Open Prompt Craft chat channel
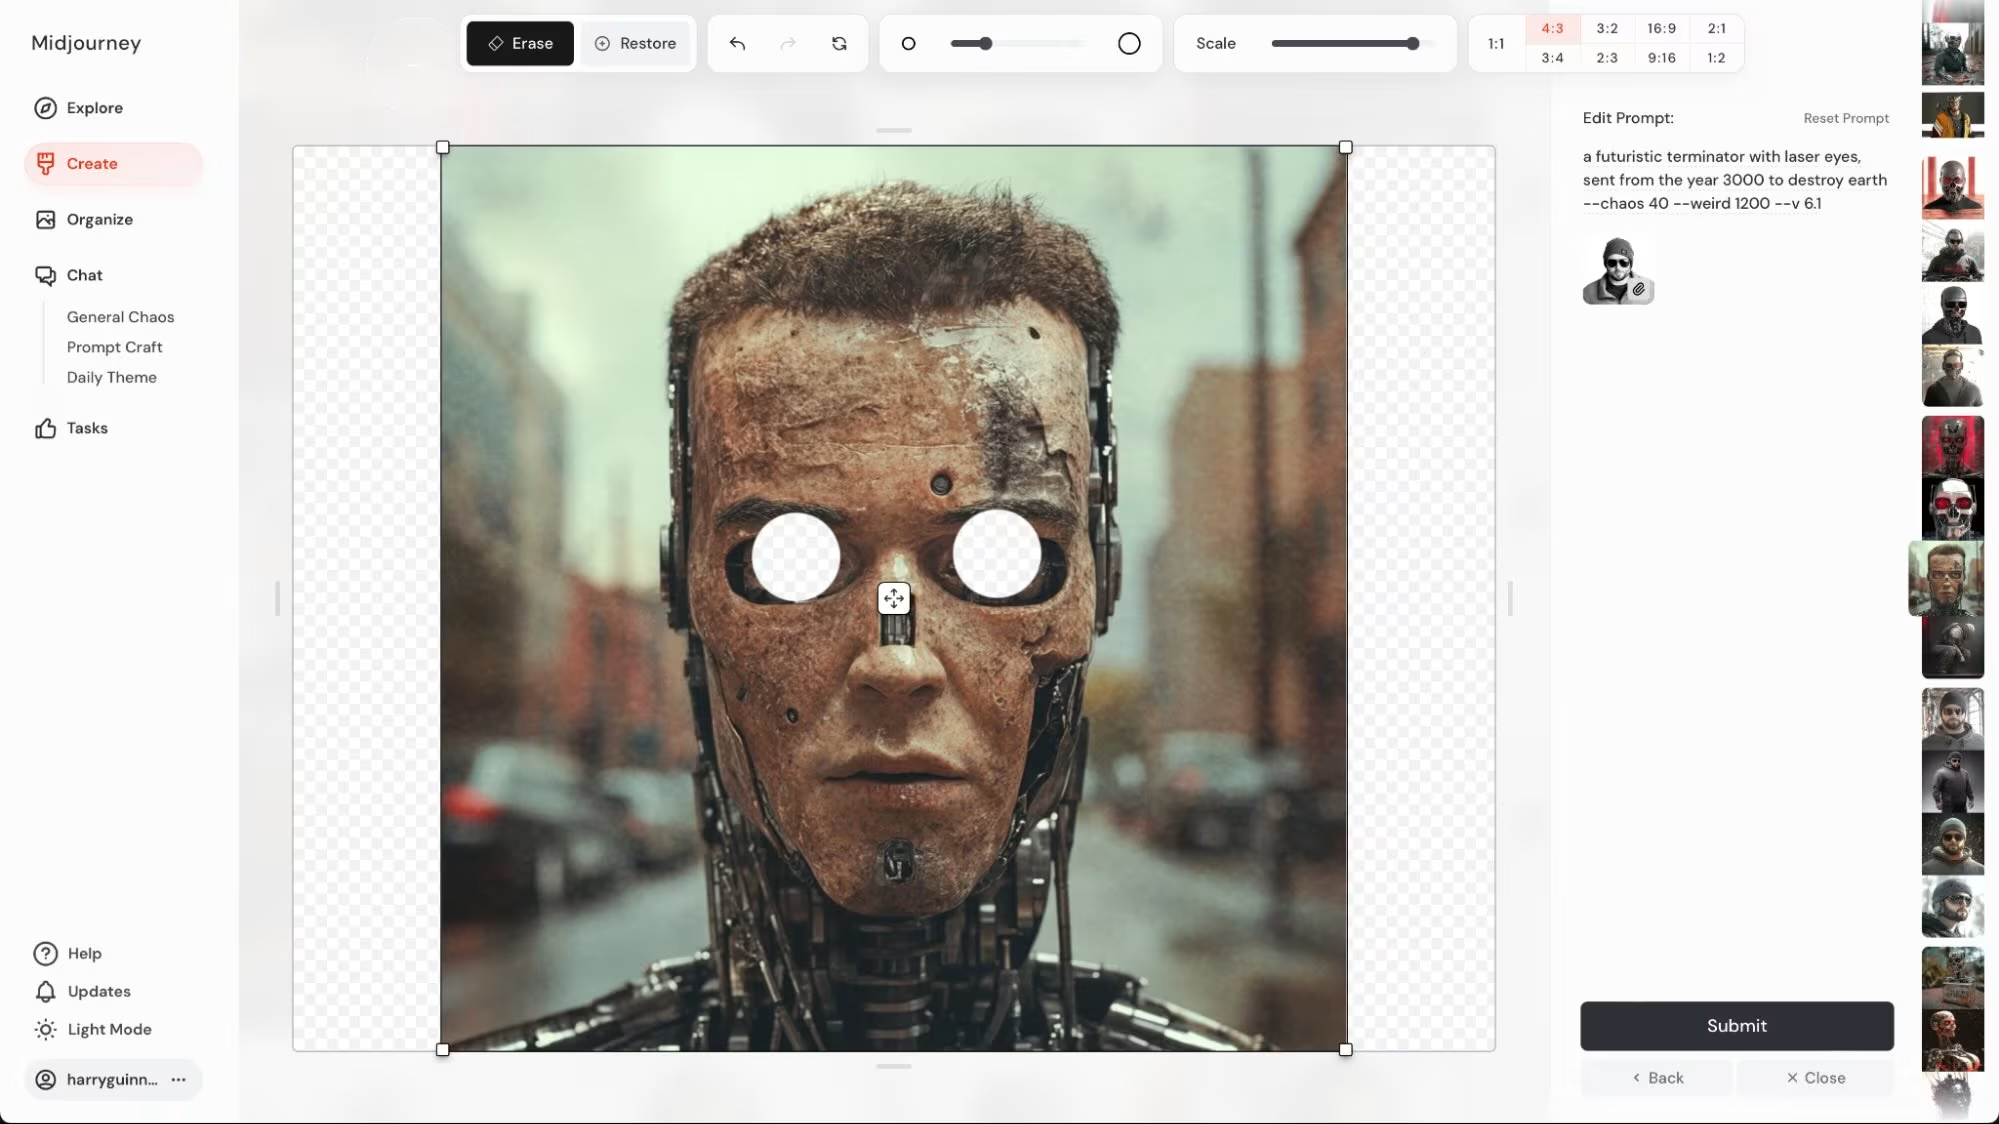 pyautogui.click(x=114, y=347)
